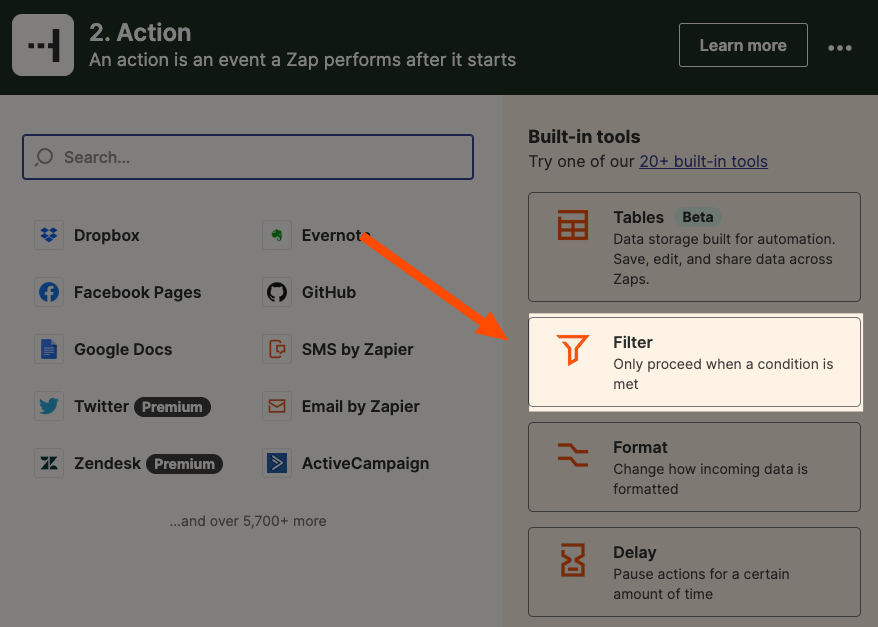The width and height of the screenshot is (878, 627).
Task: Open the three-dot more options menu
Action: 840,48
